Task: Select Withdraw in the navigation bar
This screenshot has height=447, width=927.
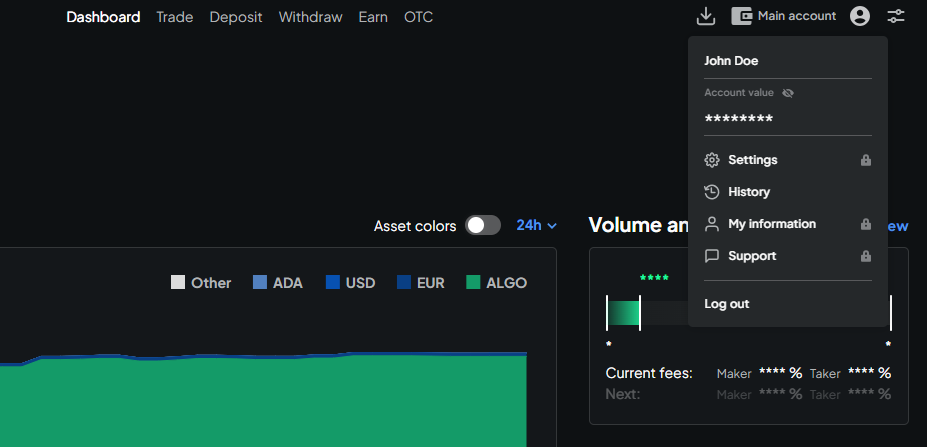Action: click(x=310, y=17)
